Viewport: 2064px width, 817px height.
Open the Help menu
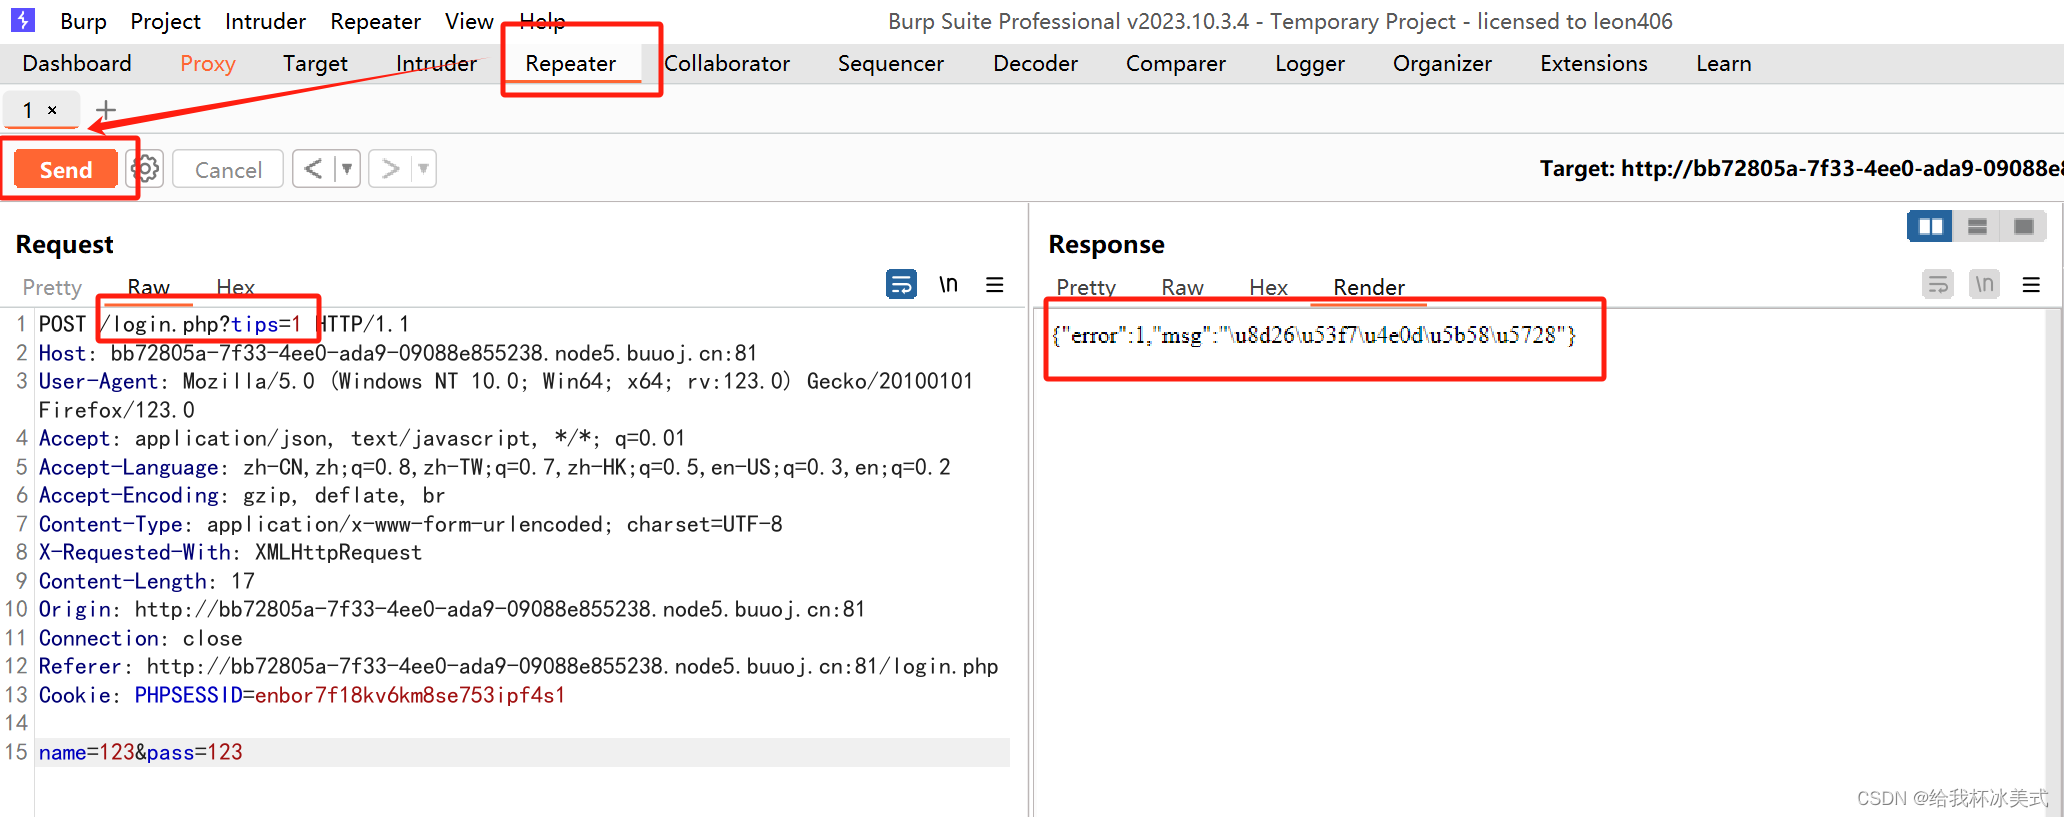coord(542,21)
